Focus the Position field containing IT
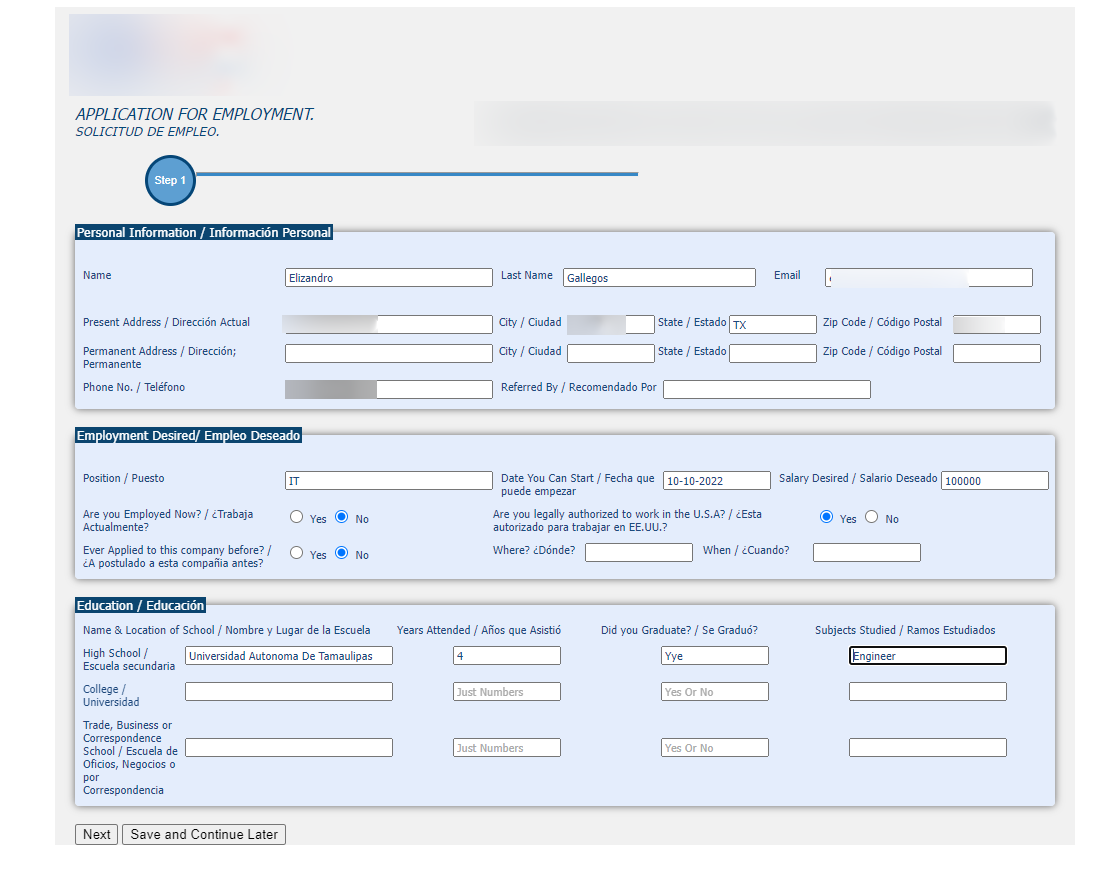Image resolution: width=1106 pixels, height=890 pixels. pyautogui.click(x=389, y=480)
